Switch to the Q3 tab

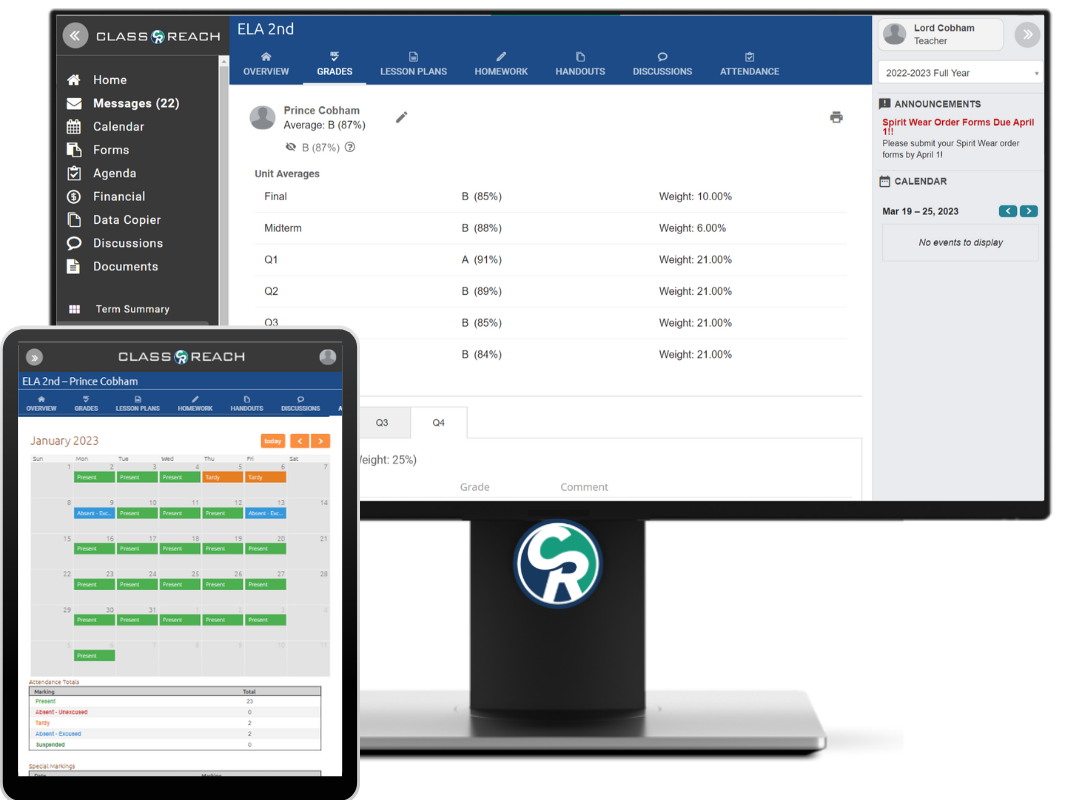click(x=383, y=422)
